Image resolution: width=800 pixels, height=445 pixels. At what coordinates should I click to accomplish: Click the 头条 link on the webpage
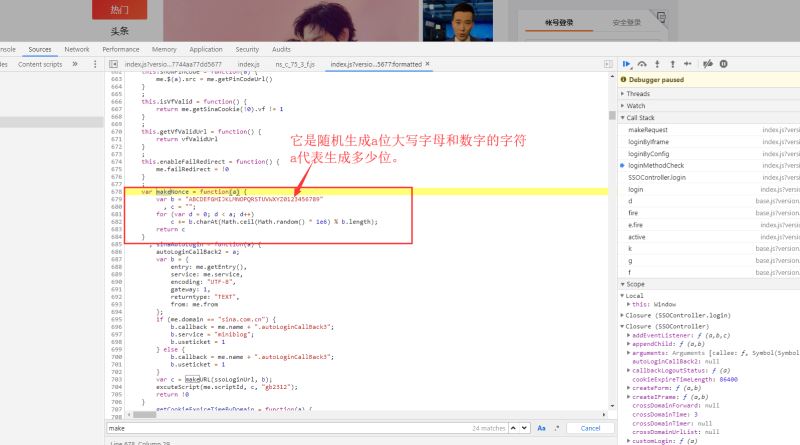[119, 31]
